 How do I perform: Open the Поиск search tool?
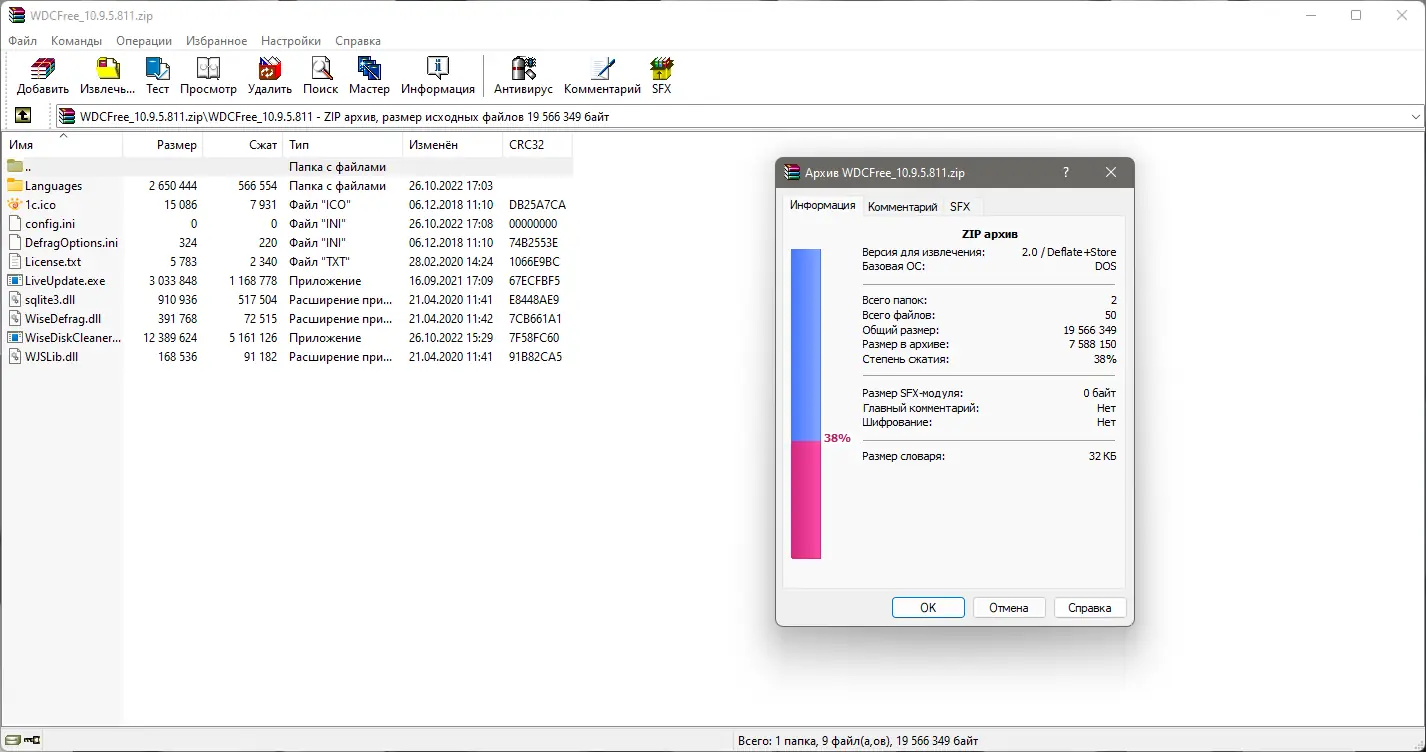[x=320, y=76]
